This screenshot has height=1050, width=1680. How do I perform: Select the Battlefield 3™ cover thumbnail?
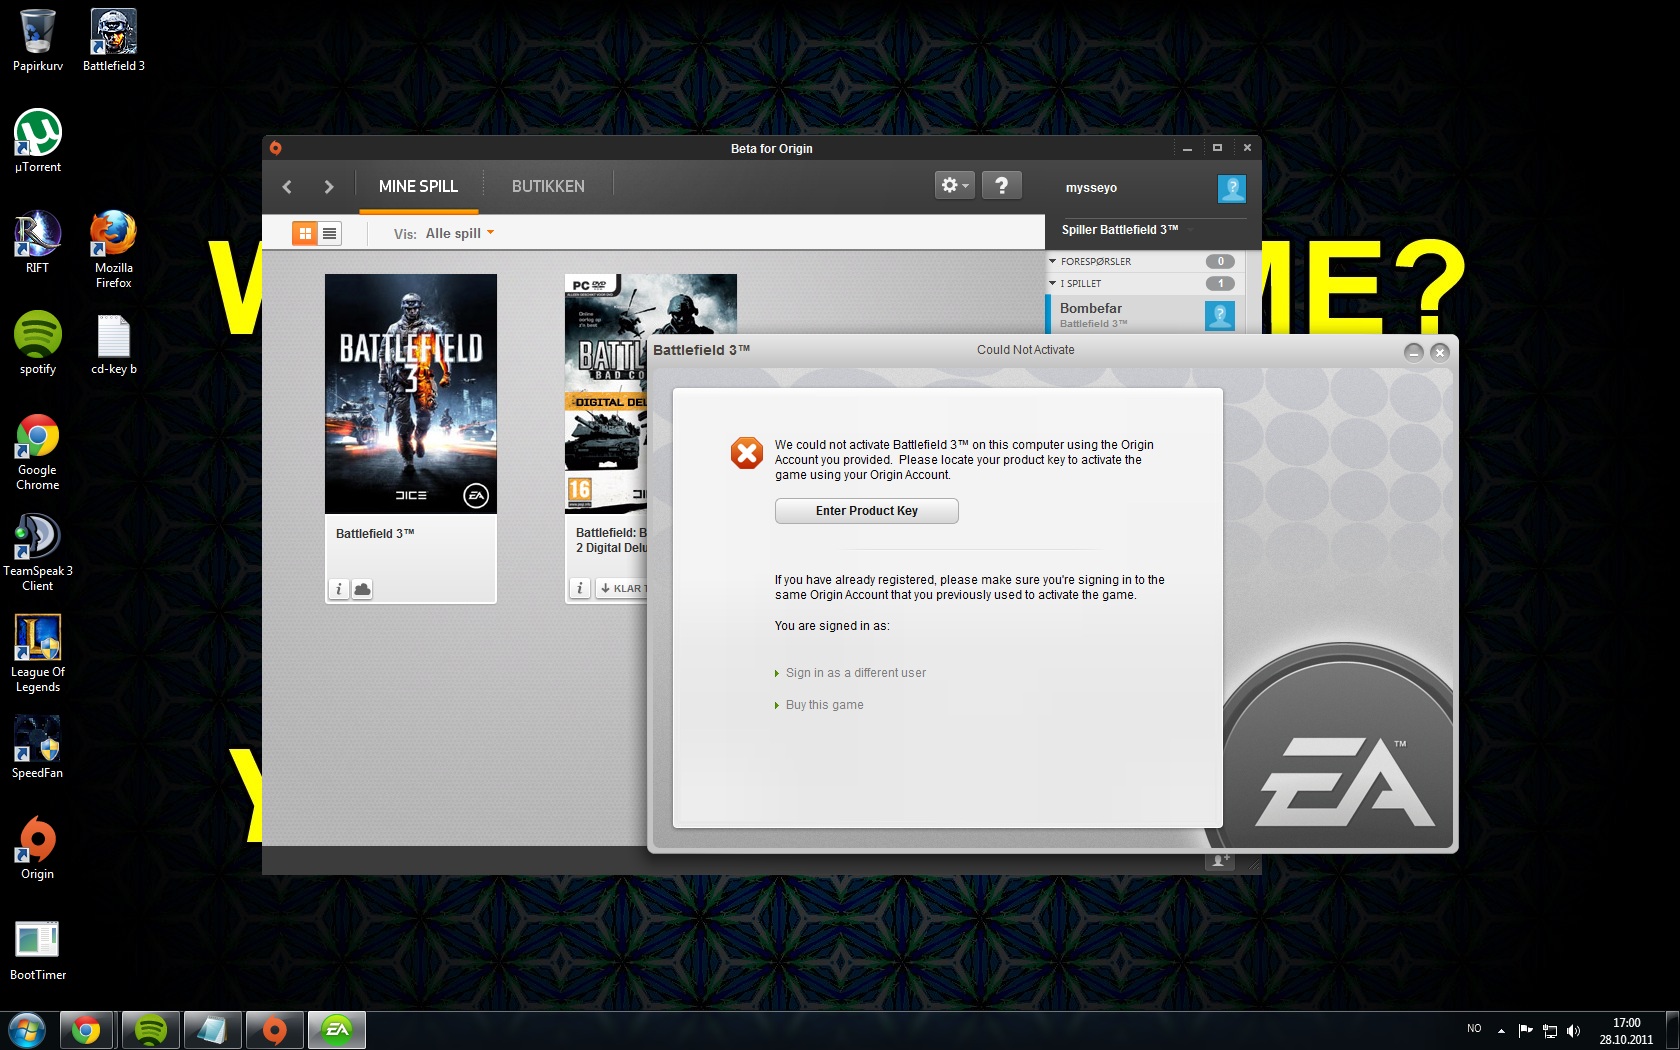click(411, 394)
